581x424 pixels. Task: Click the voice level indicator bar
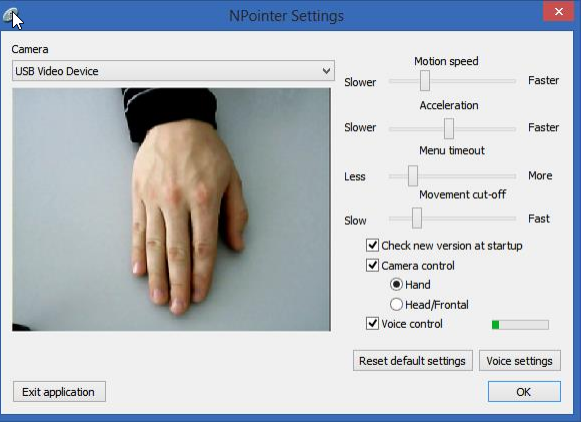point(520,325)
